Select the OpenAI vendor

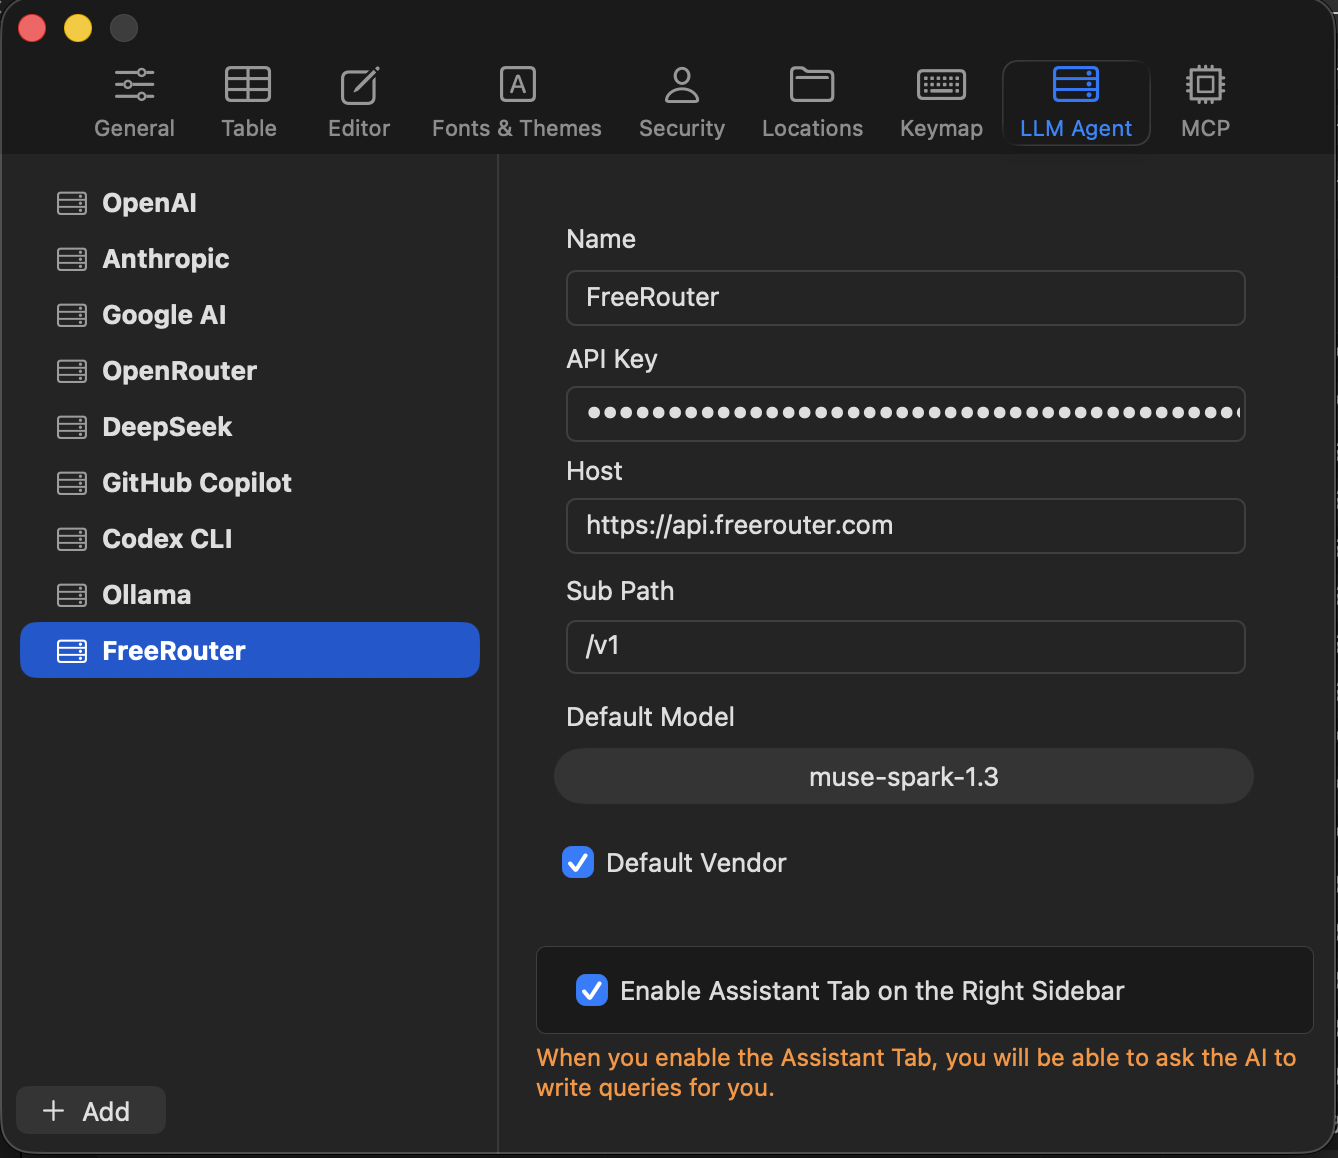pos(250,203)
